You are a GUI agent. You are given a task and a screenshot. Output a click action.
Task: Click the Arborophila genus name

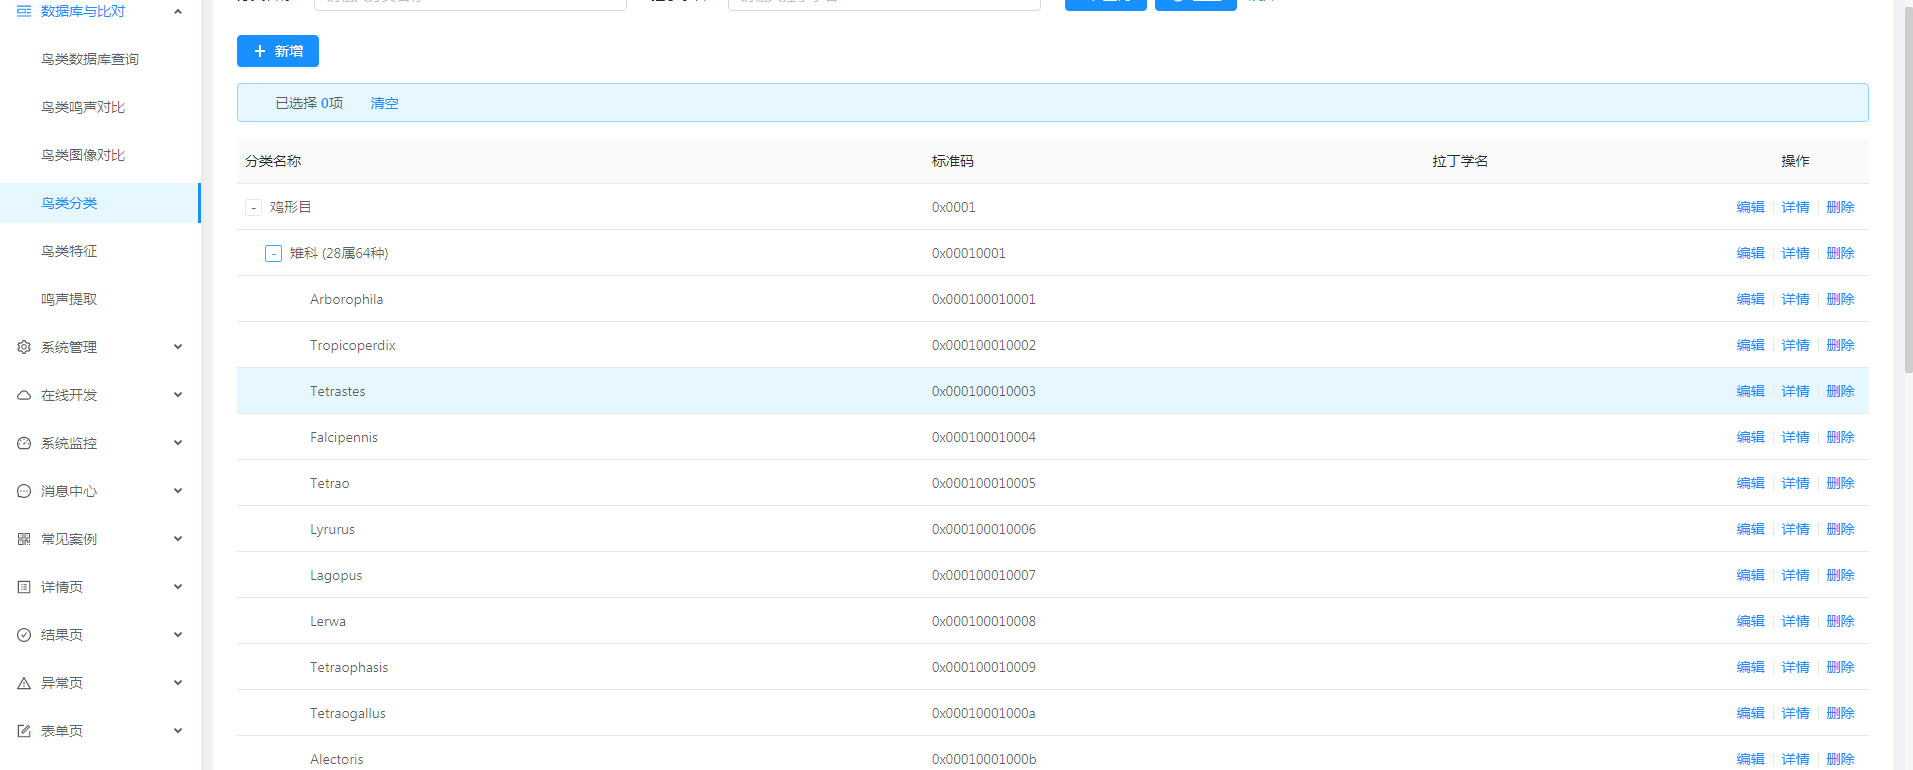(346, 299)
